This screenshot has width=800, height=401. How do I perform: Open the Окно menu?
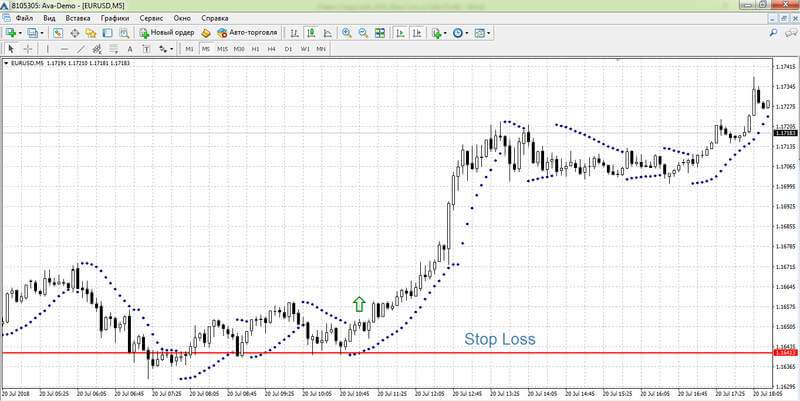(x=182, y=18)
